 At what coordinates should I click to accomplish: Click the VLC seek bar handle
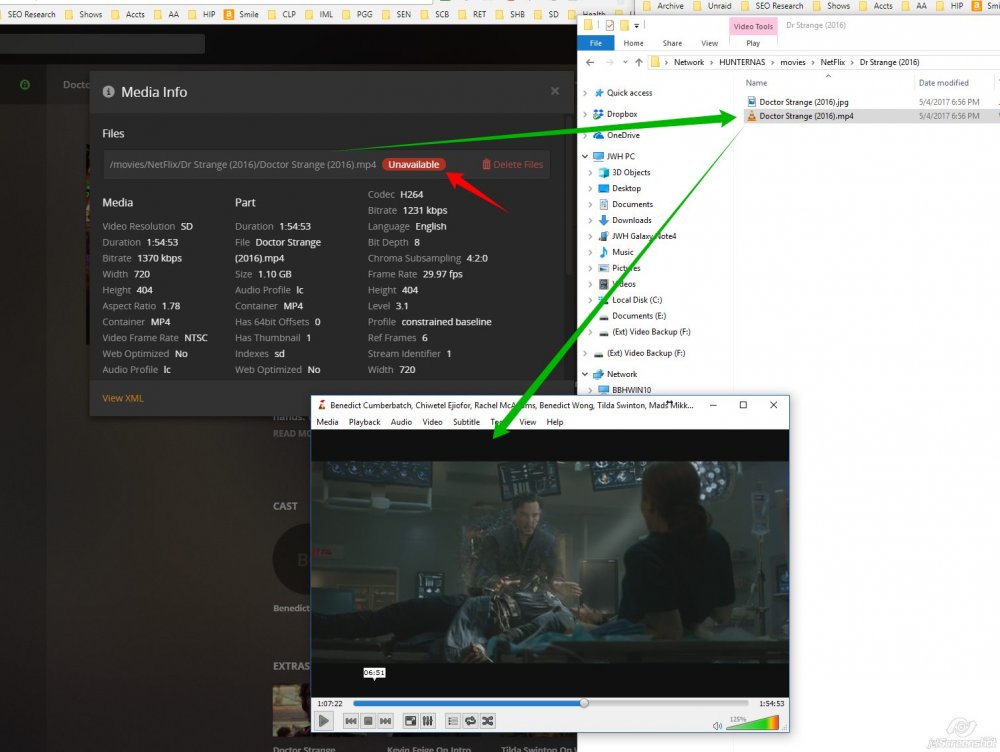tap(584, 703)
